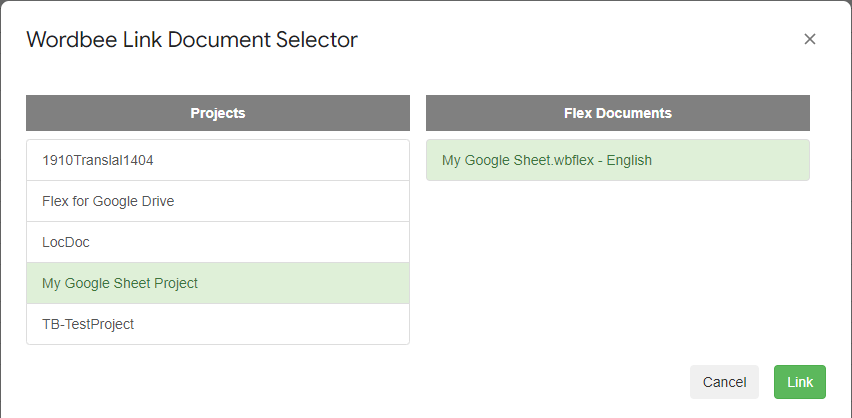Click the green Link button
This screenshot has height=418, width=852.
pyautogui.click(x=799, y=382)
